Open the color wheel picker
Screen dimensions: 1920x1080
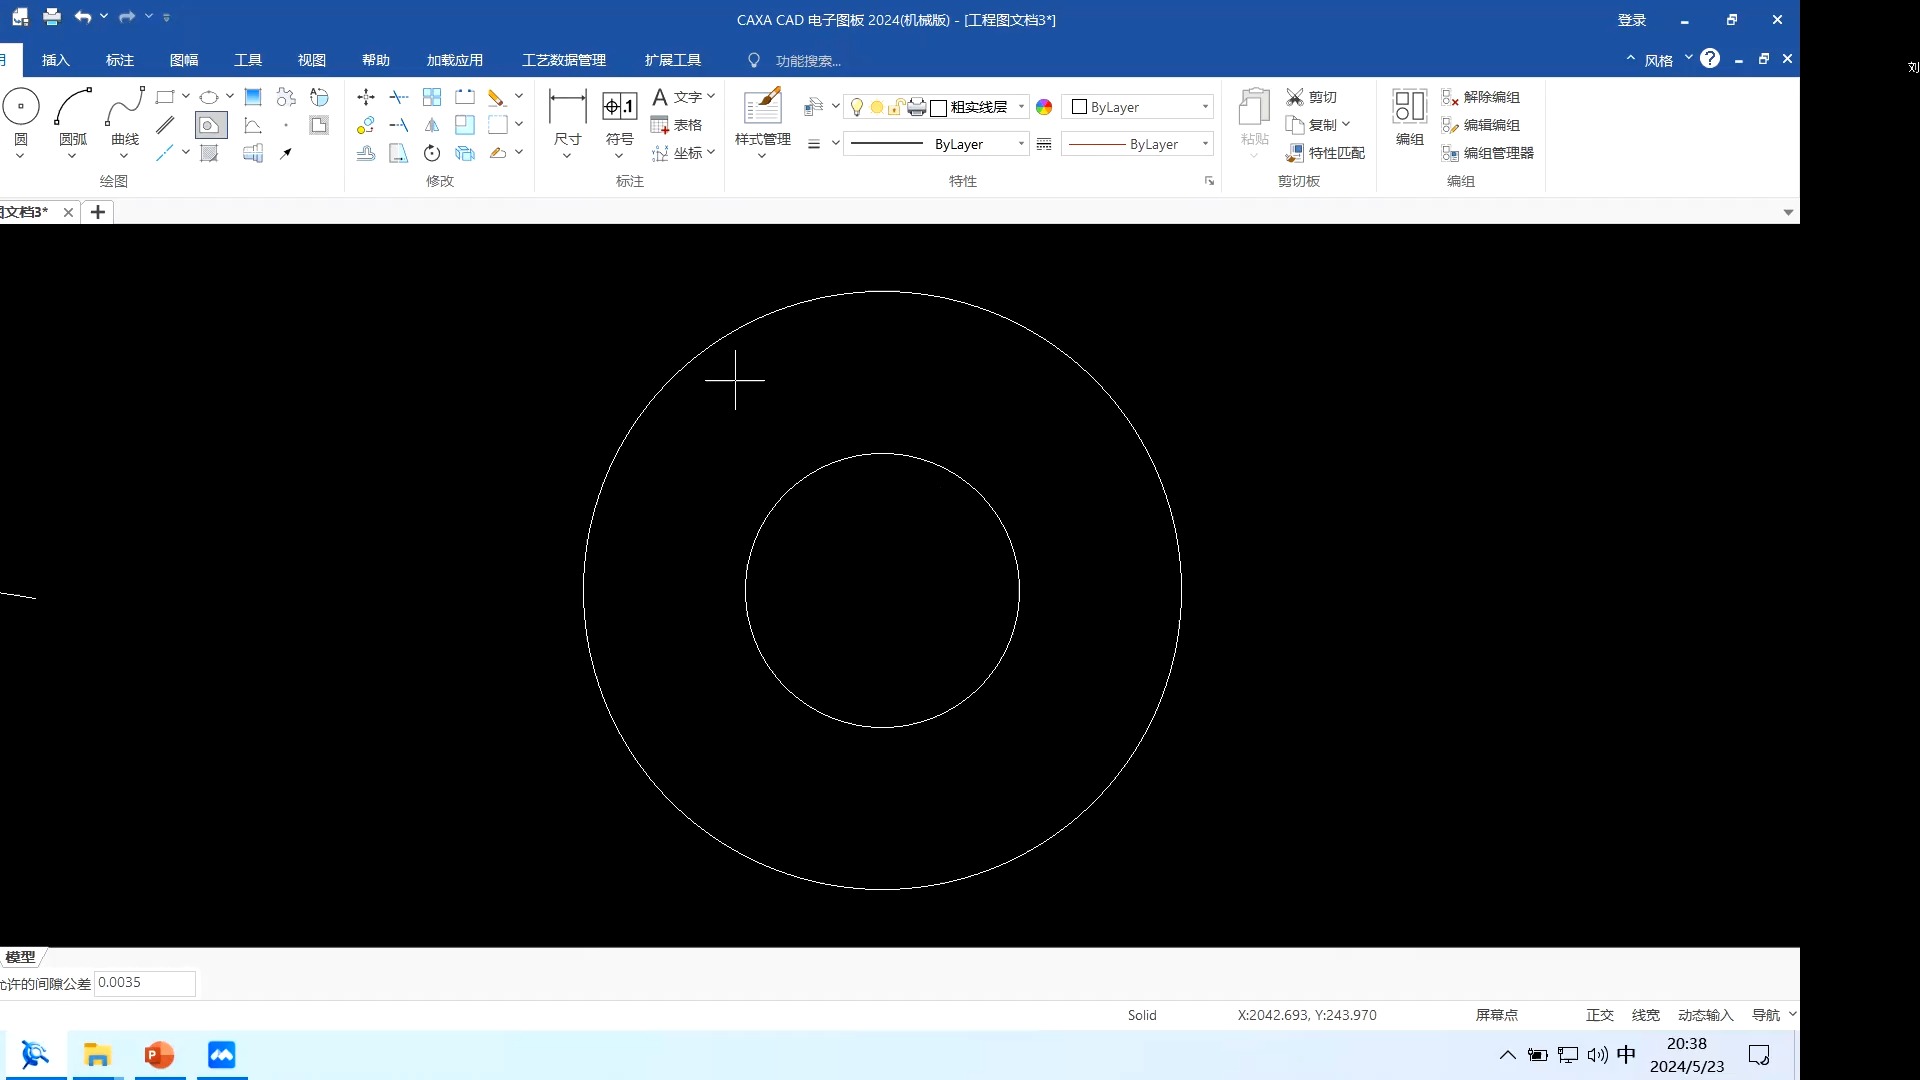coord(1044,107)
